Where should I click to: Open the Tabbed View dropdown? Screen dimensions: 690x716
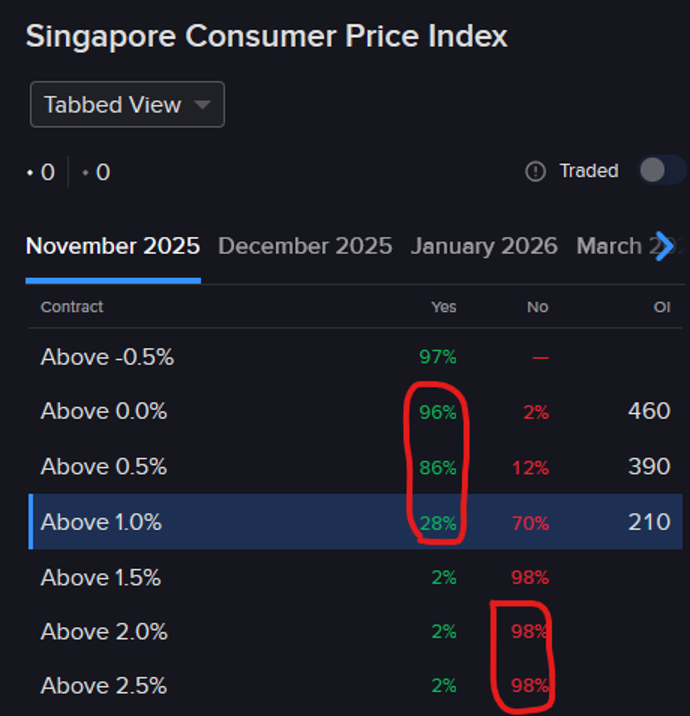coord(127,105)
